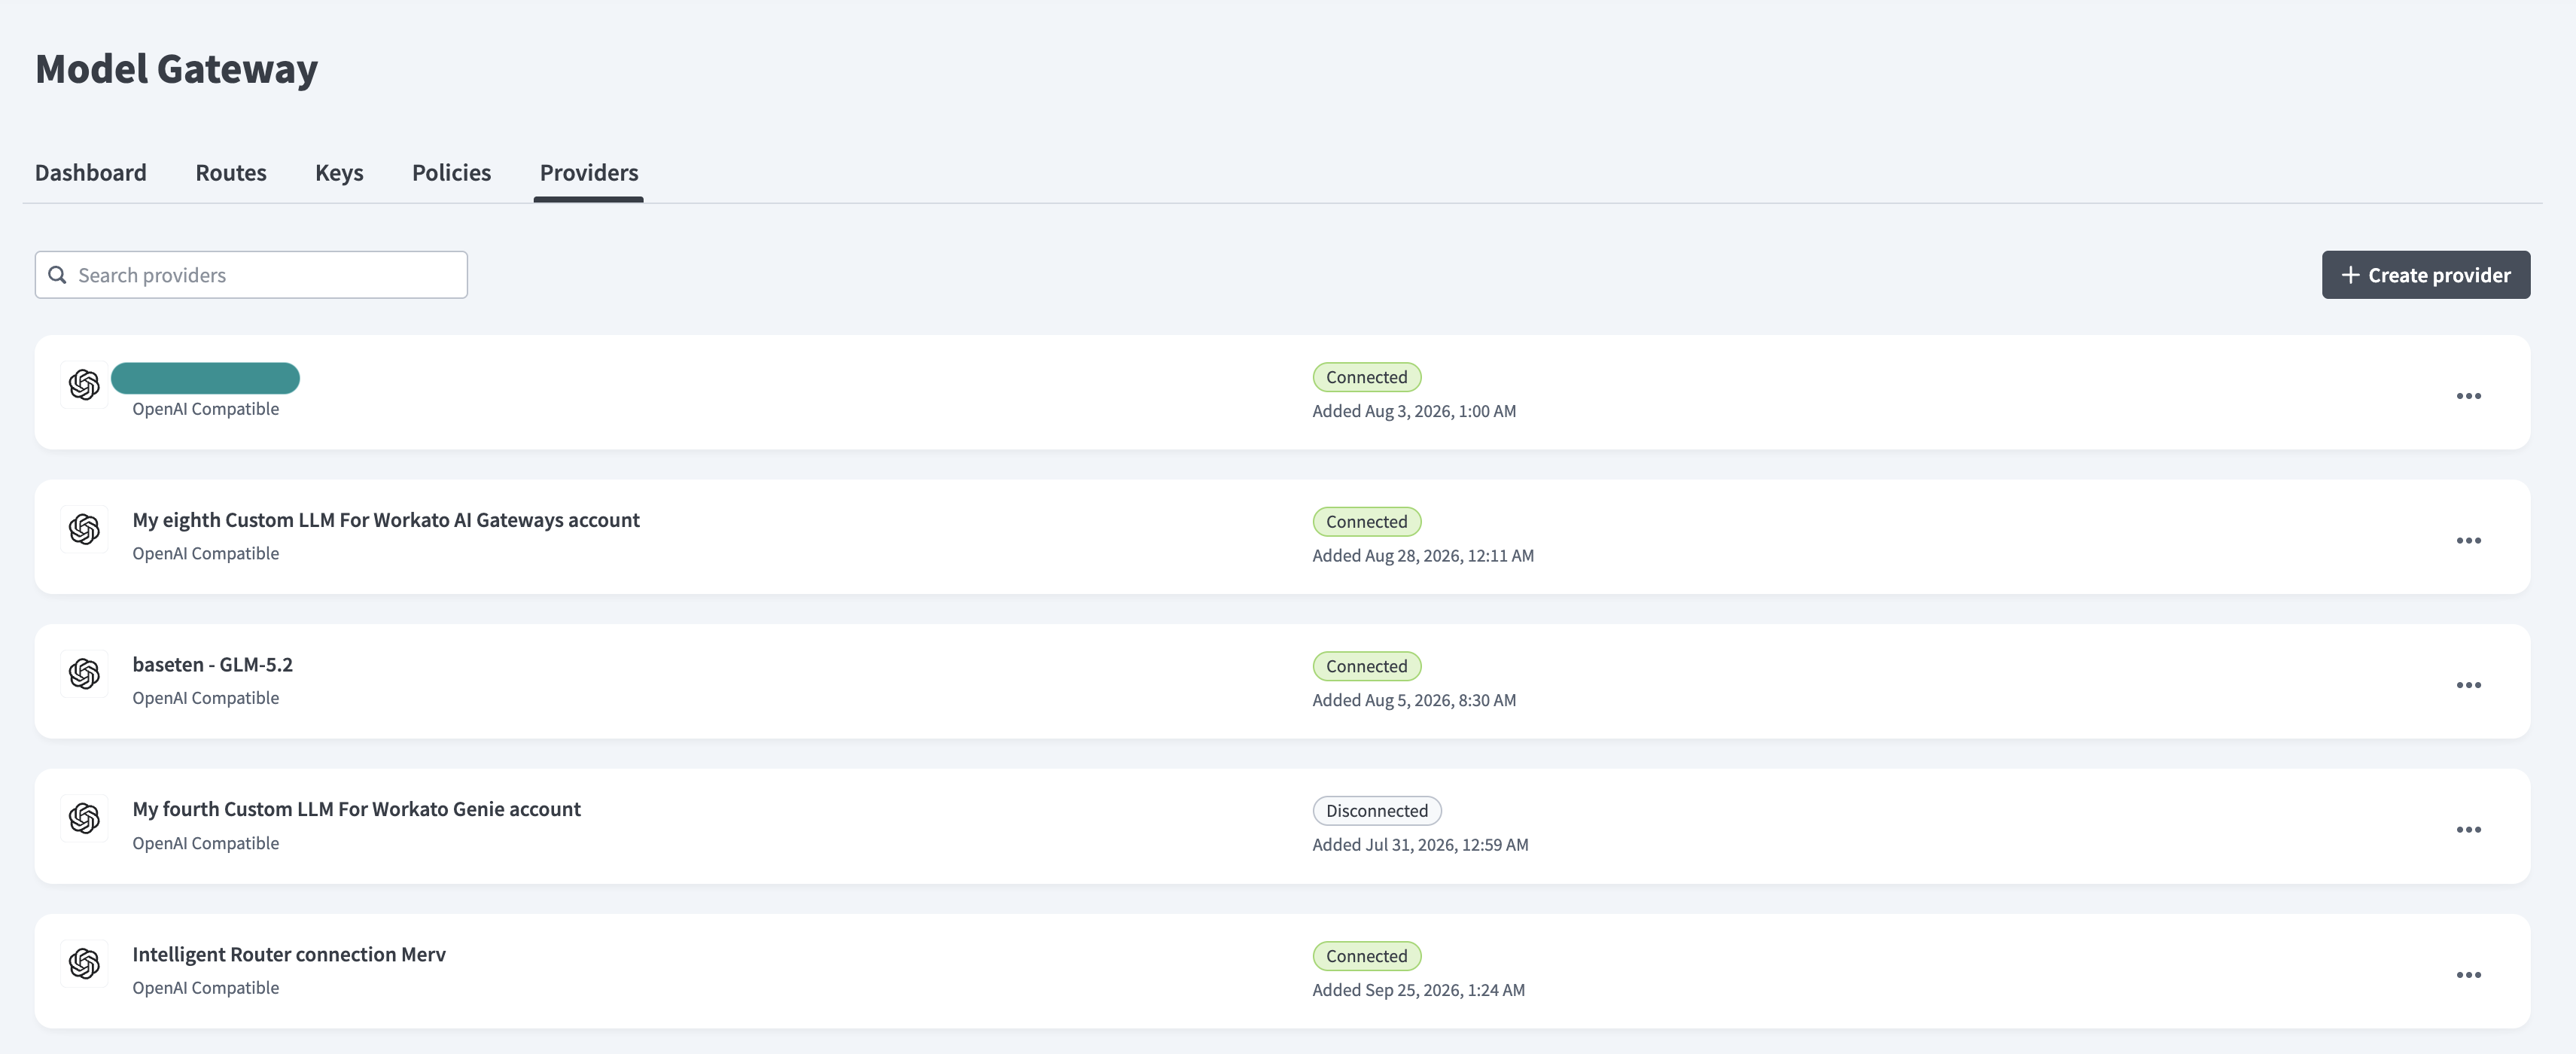Click the Model Gateway page heading
2576x1054 pixels.
(176, 69)
